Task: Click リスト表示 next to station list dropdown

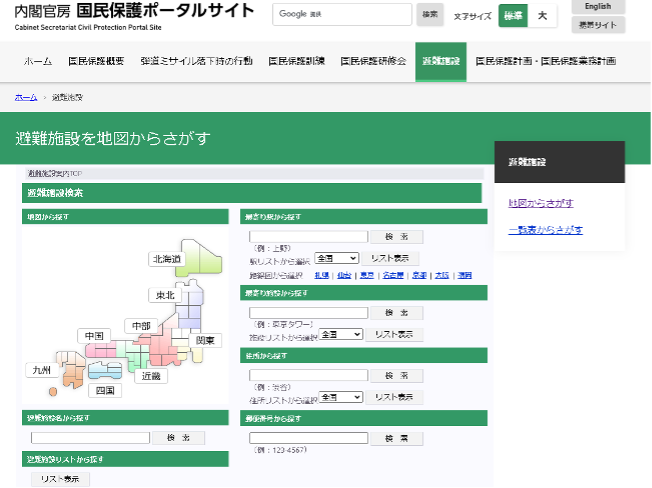Action: (x=390, y=258)
